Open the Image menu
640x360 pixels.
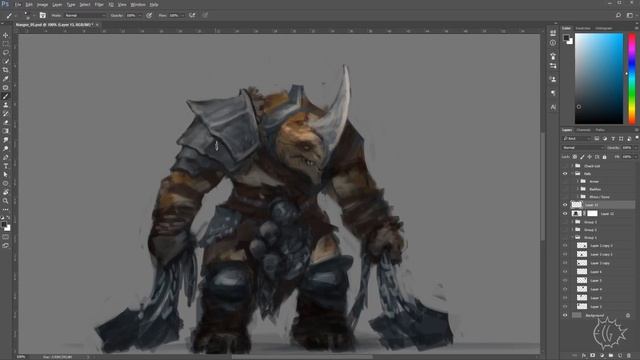pyautogui.click(x=42, y=4)
